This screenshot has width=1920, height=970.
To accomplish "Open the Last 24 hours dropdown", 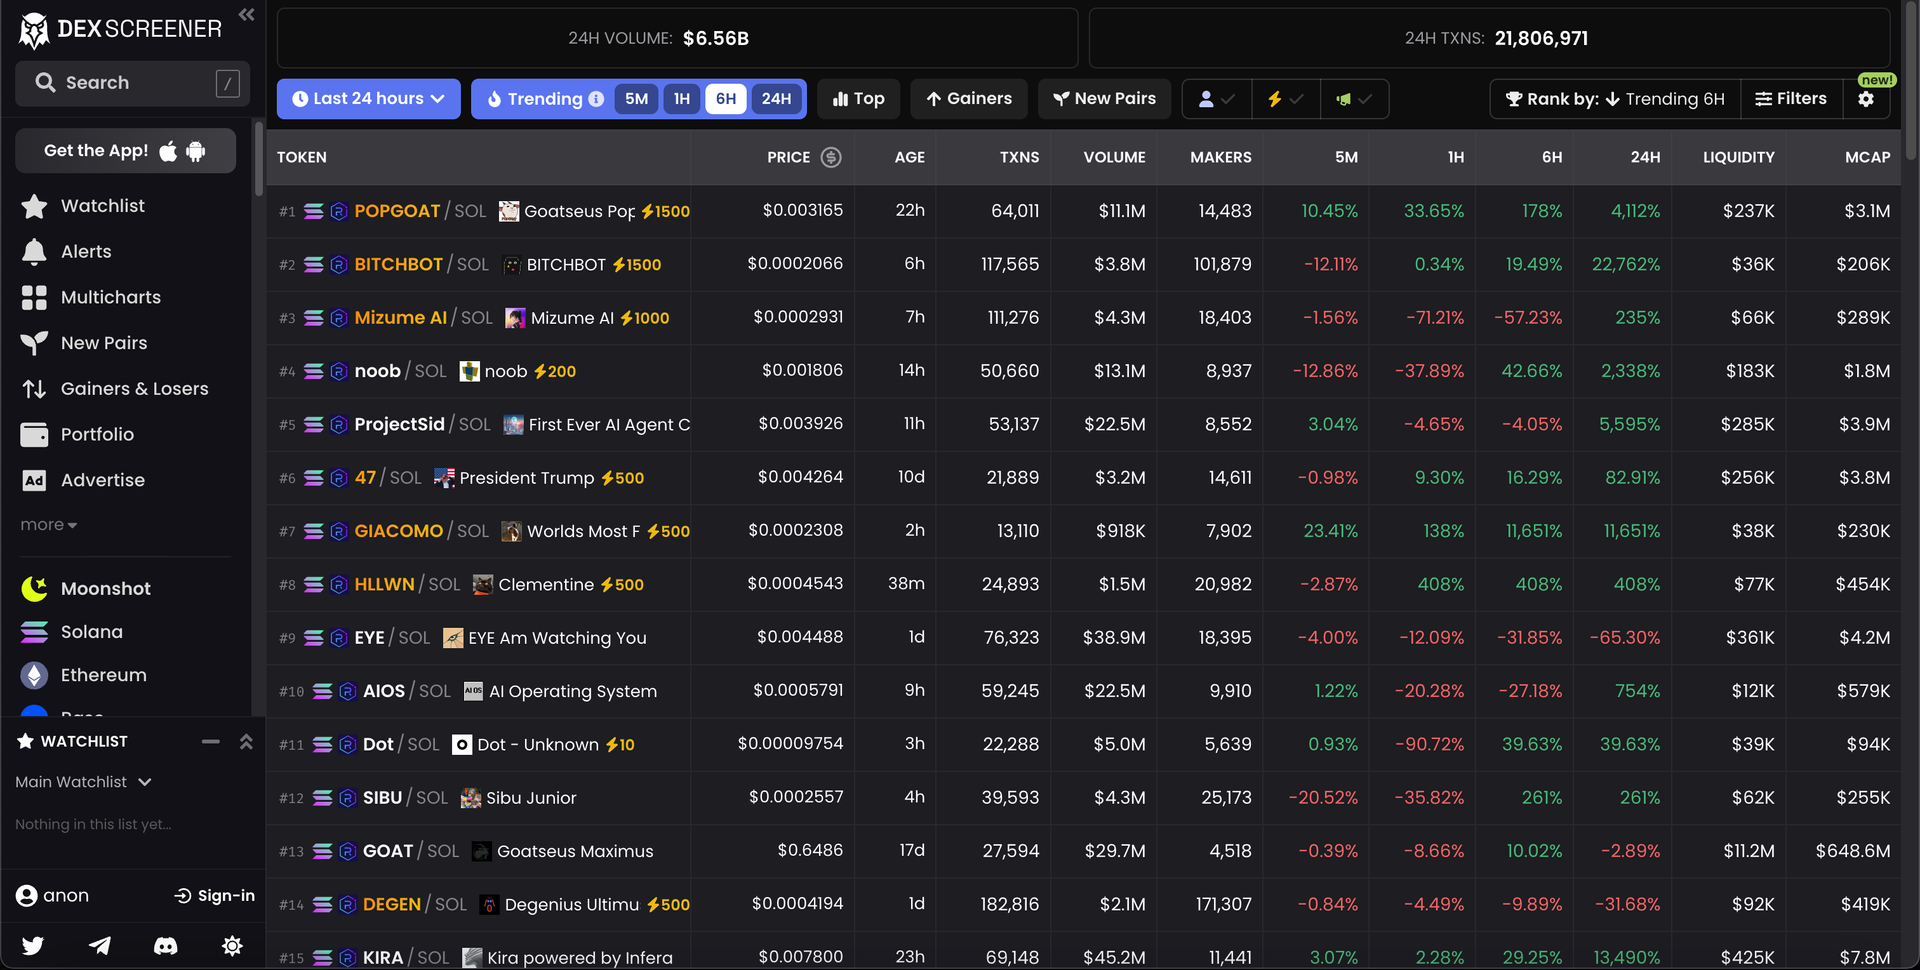I will [368, 99].
